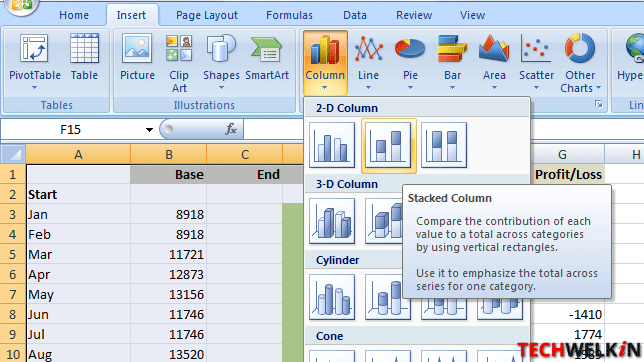This screenshot has height=362, width=644.
Task: Insert a Picture from file
Action: 137,58
